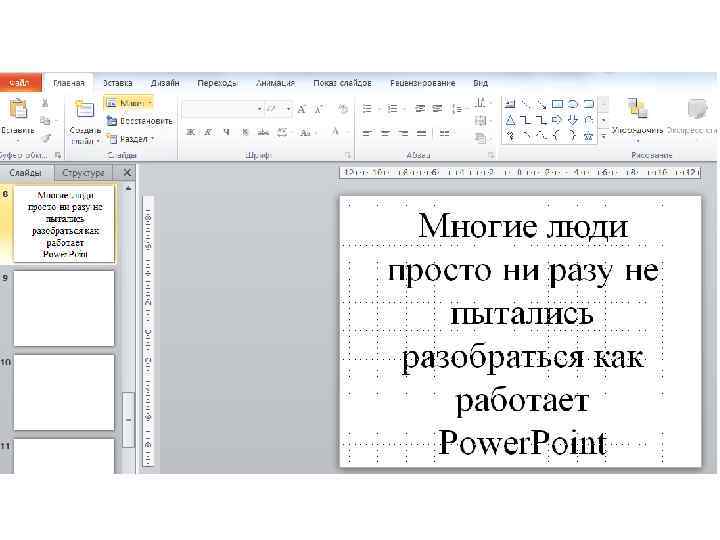
Task: Select the Rectangle shape in gallery
Action: [557, 104]
